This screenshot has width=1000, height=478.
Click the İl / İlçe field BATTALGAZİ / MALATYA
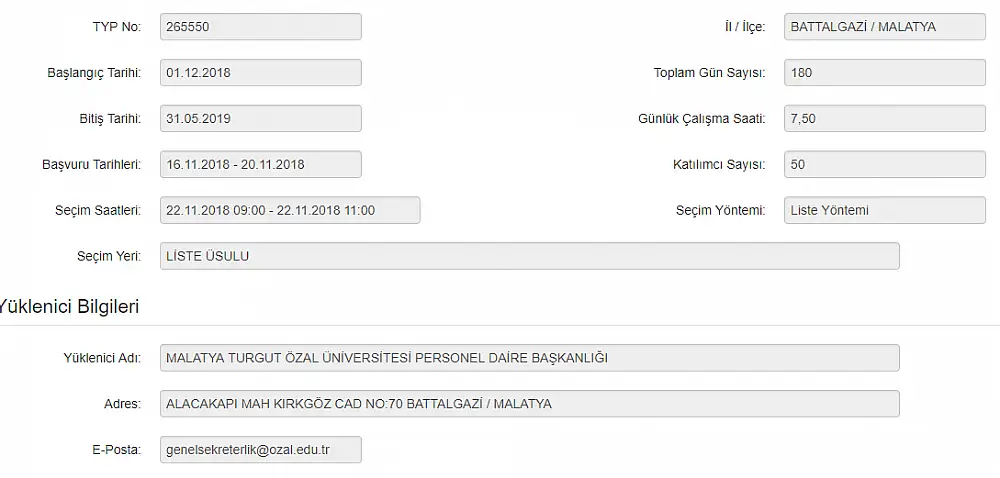click(885, 27)
